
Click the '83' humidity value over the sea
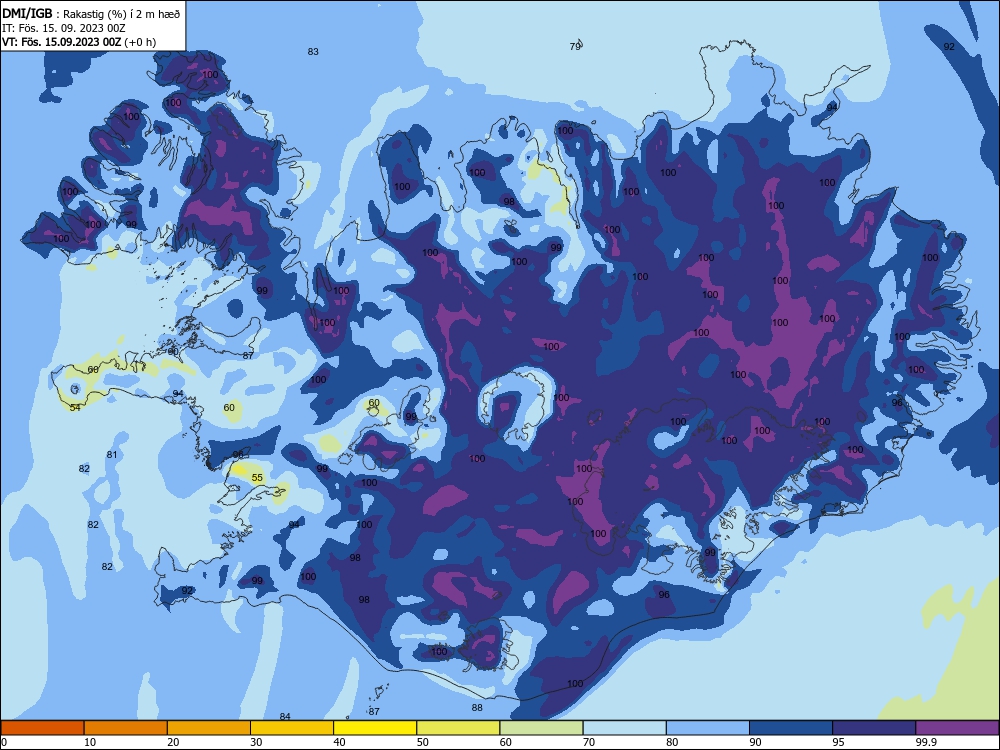click(312, 52)
